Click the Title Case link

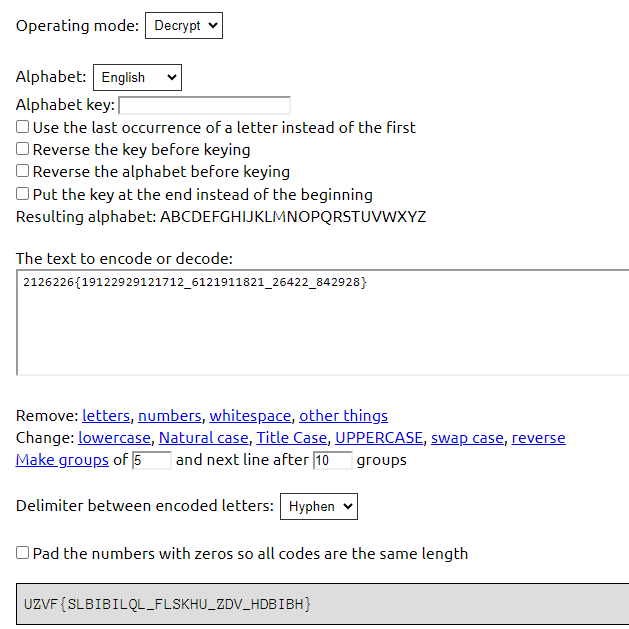(x=292, y=438)
